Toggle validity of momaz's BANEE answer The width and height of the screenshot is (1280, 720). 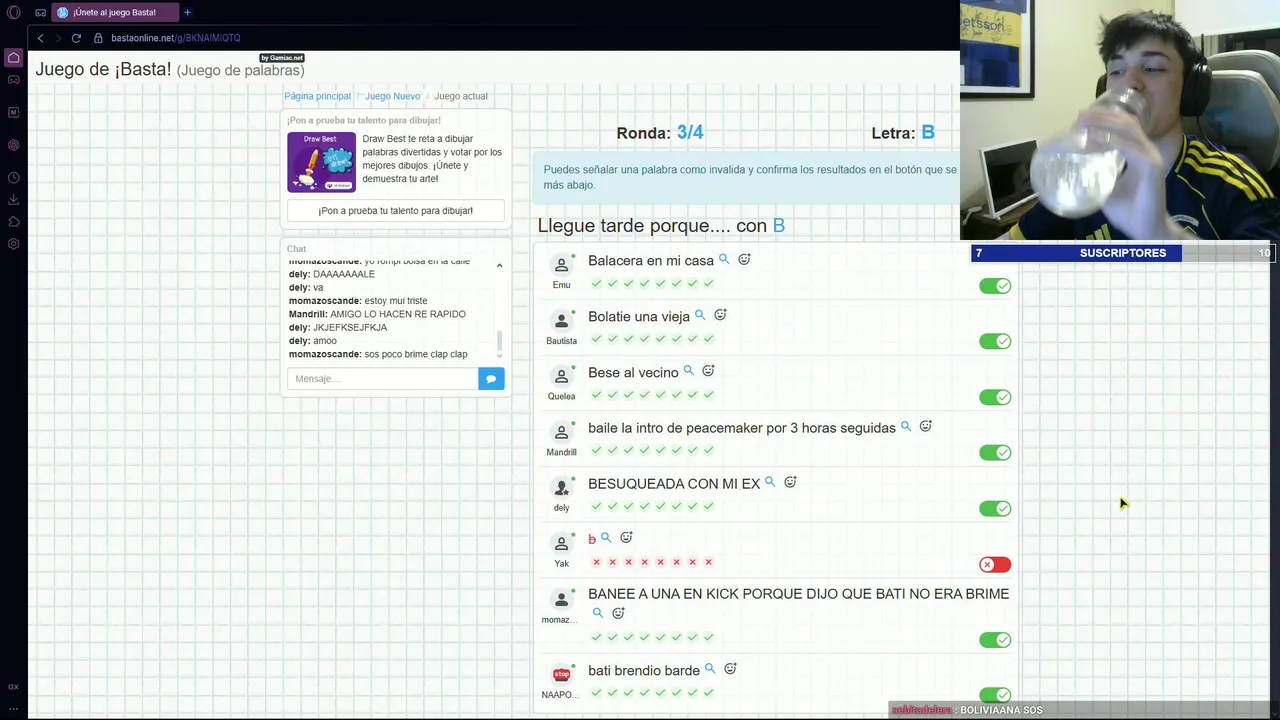[995, 640]
